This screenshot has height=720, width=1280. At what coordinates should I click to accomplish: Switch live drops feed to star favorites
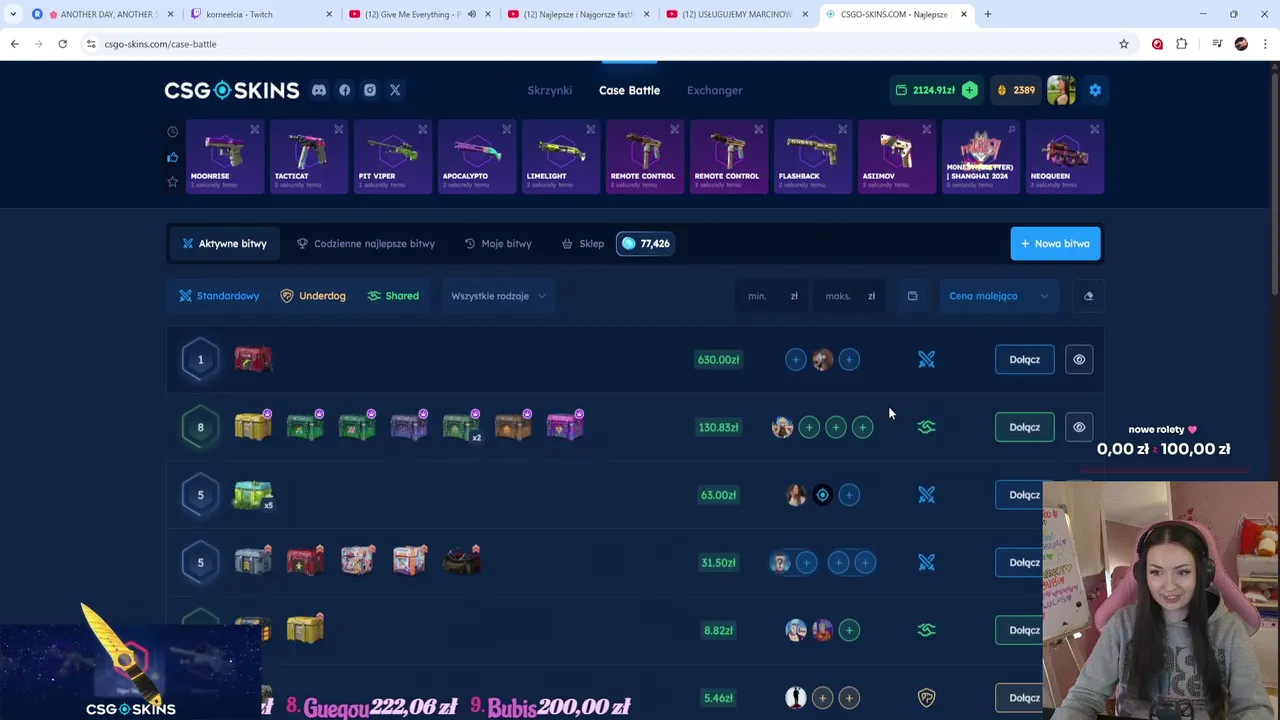click(x=172, y=182)
